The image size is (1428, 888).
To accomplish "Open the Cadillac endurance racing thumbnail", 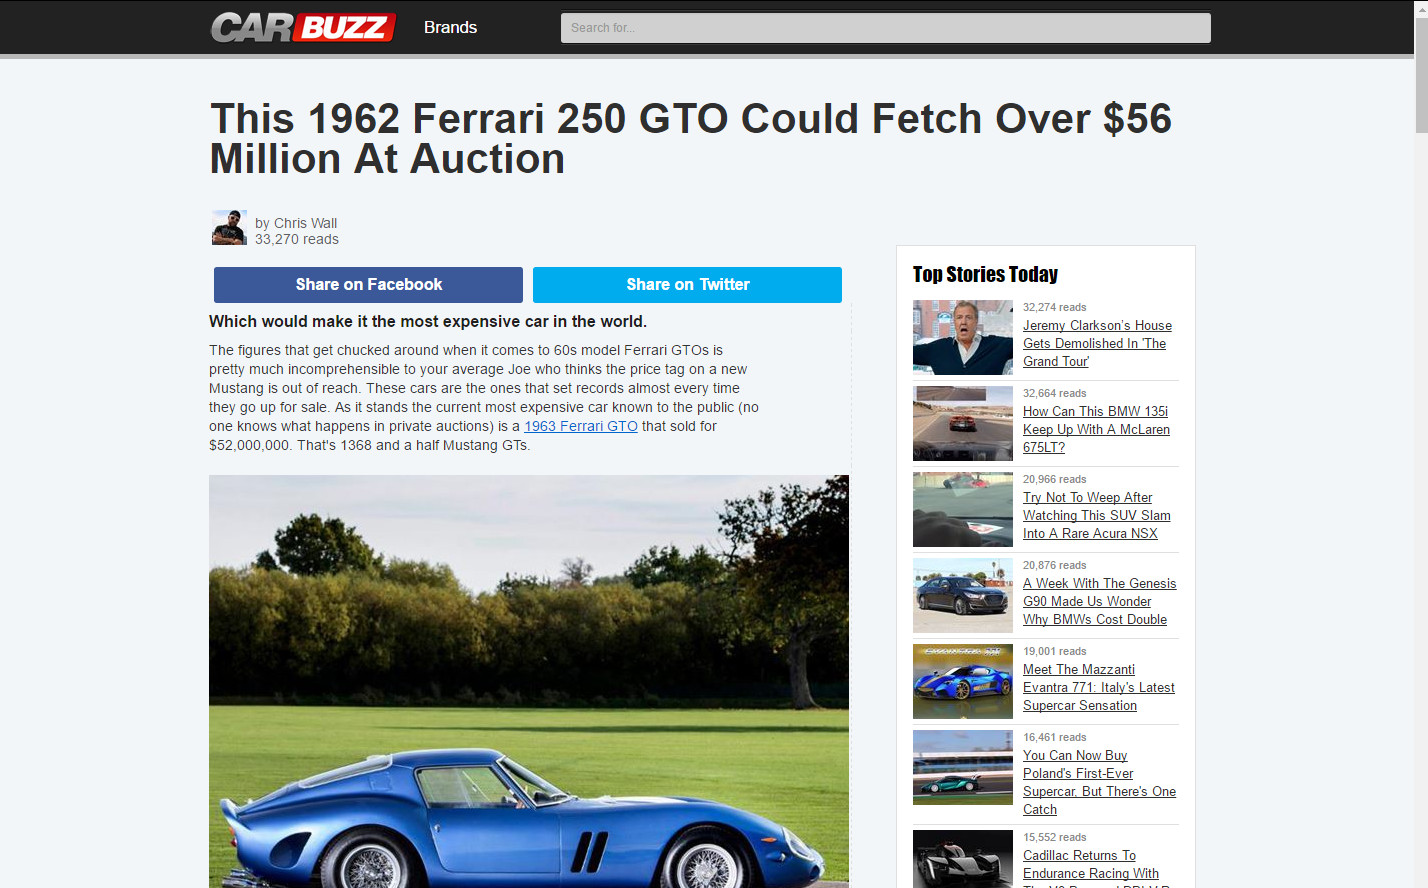I will 963,859.
